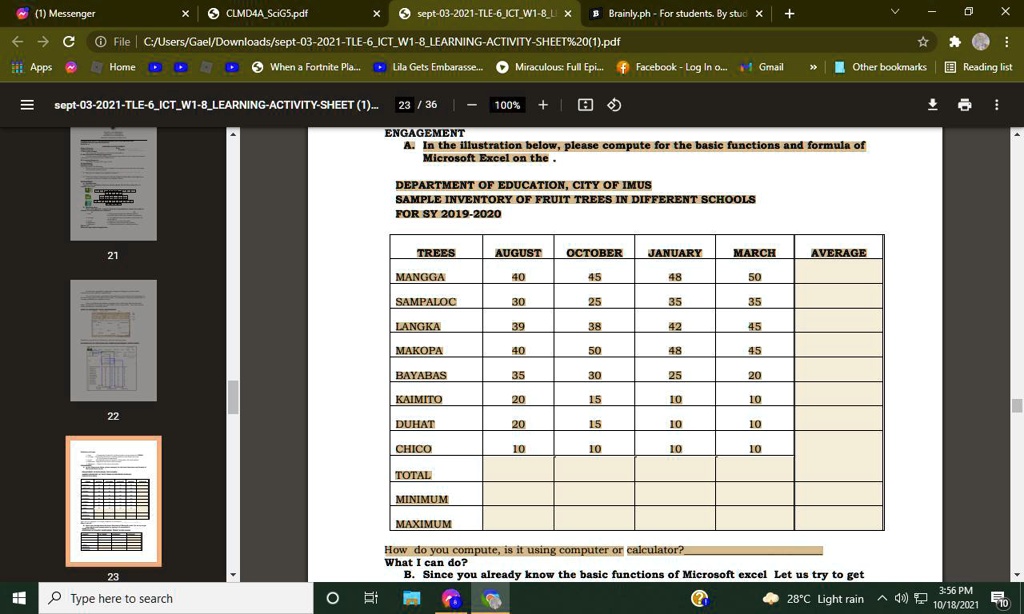Click document scroll down arrow
Screen dimensions: 1024x614
pos(1017,575)
